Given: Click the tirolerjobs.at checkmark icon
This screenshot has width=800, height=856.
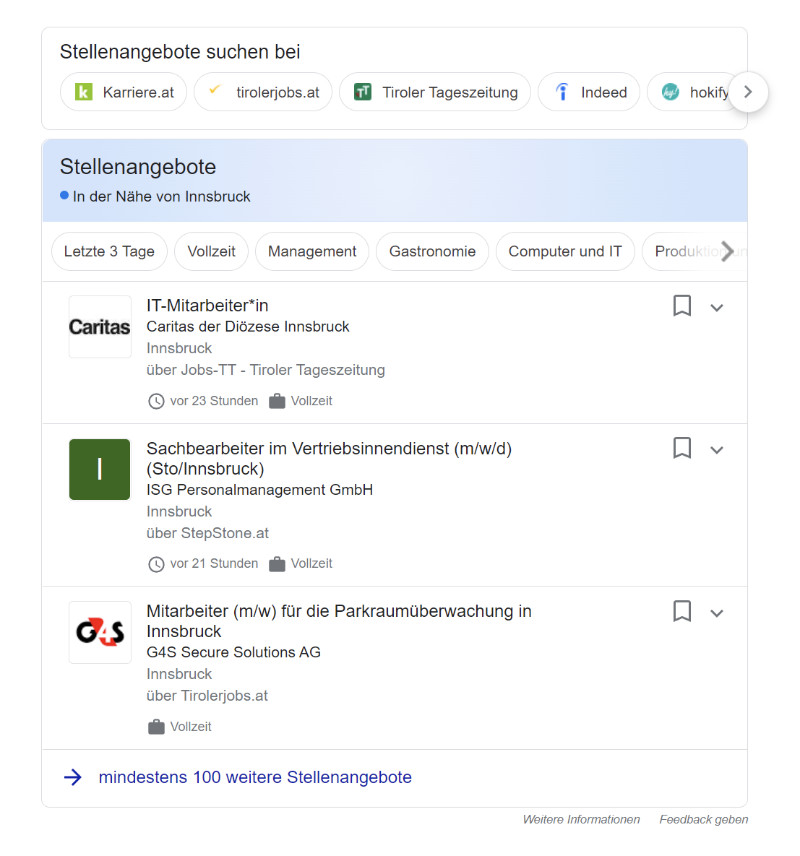Looking at the screenshot, I should (215, 90).
